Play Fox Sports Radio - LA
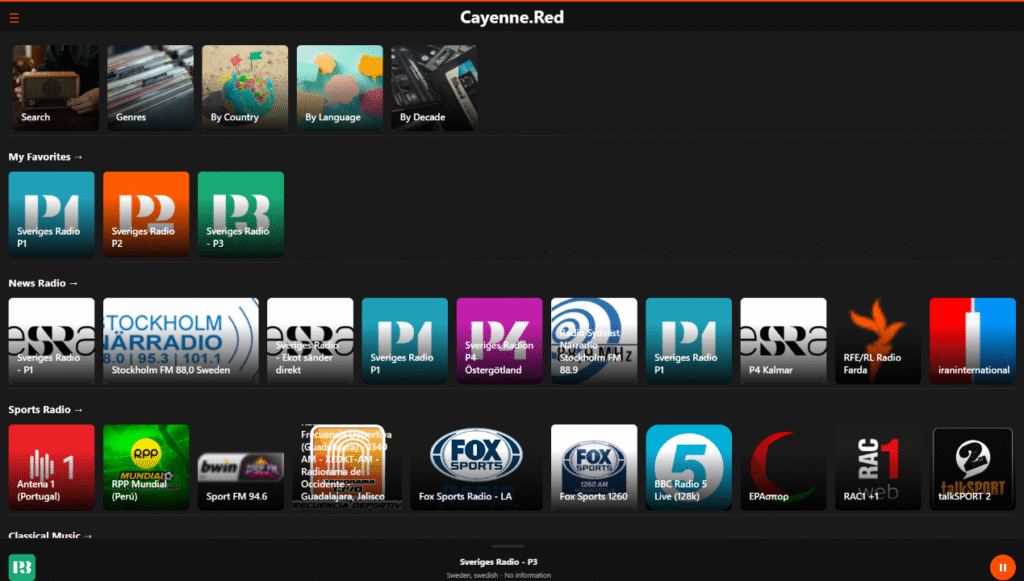 [476, 467]
